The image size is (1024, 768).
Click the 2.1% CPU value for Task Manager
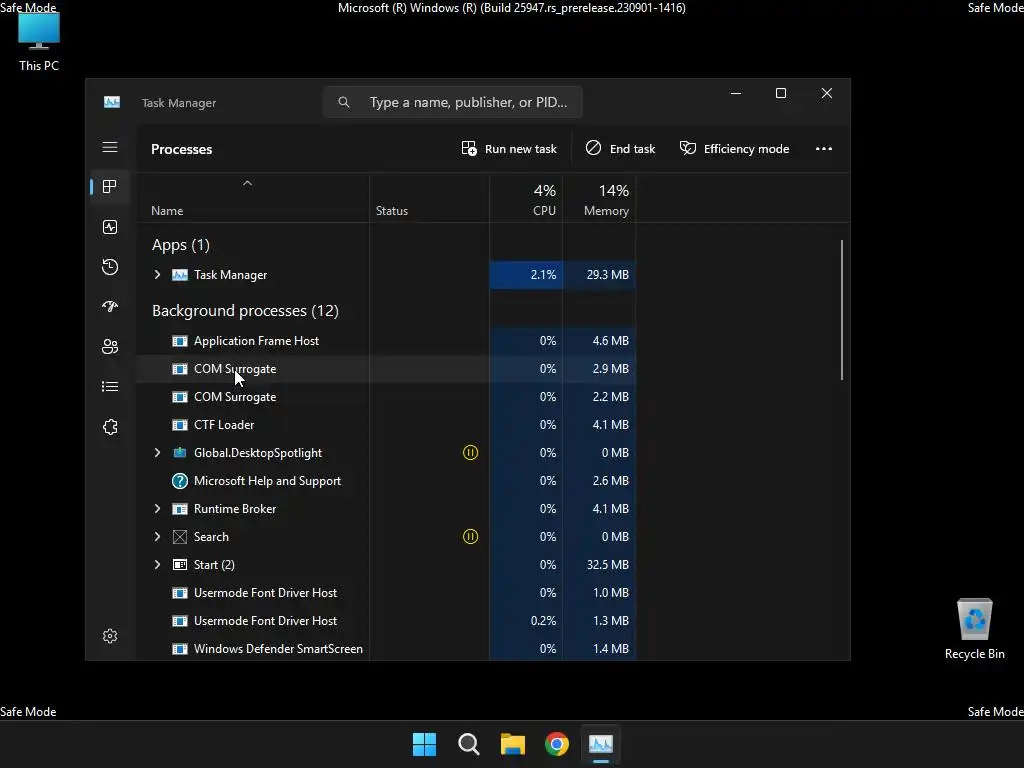tap(543, 275)
